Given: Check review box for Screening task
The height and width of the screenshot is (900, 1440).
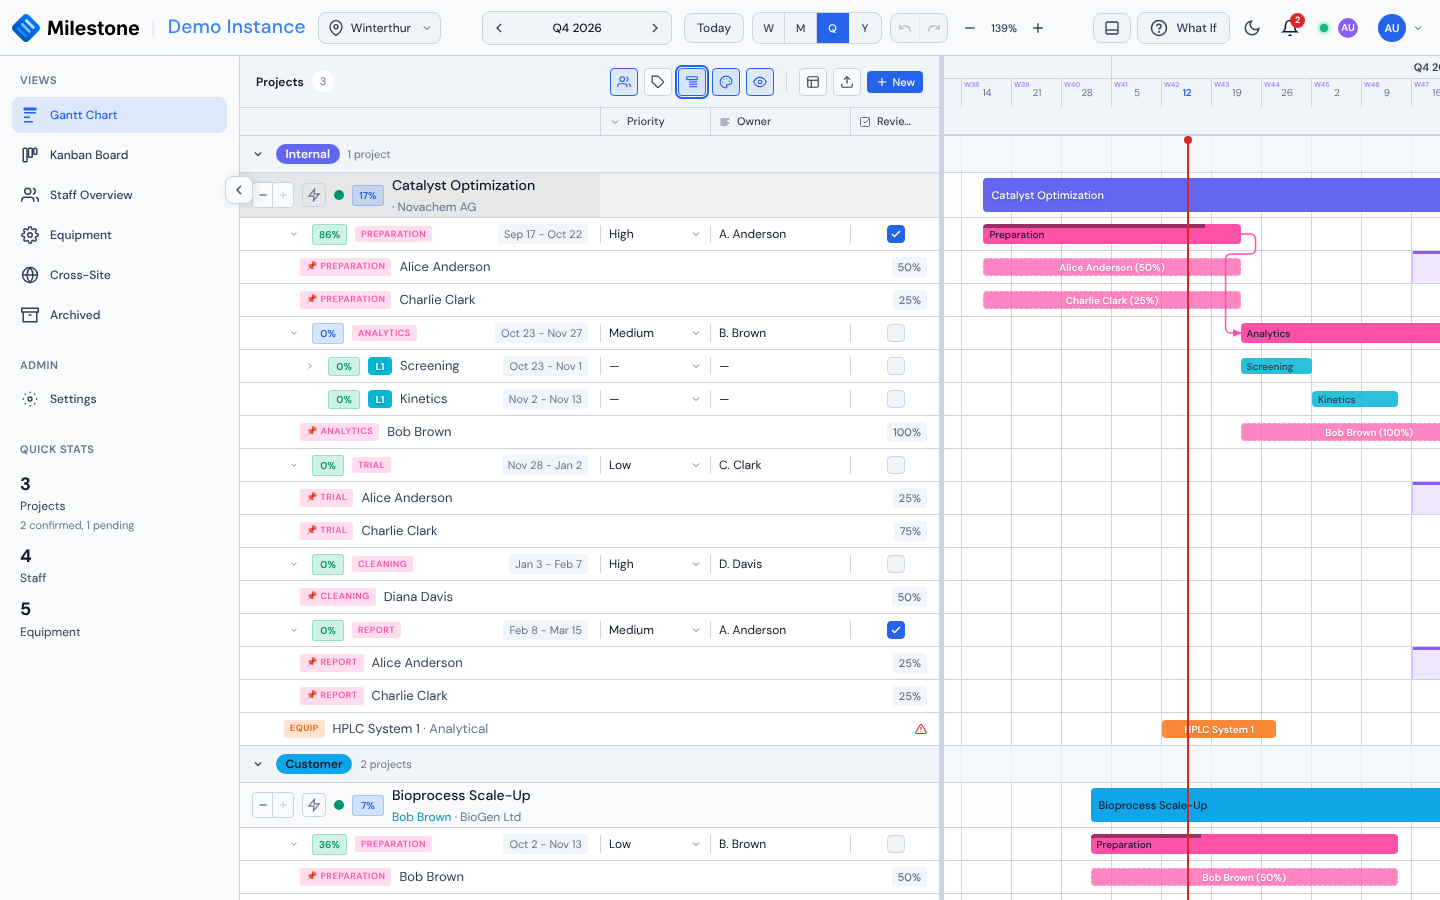Looking at the screenshot, I should pyautogui.click(x=896, y=366).
